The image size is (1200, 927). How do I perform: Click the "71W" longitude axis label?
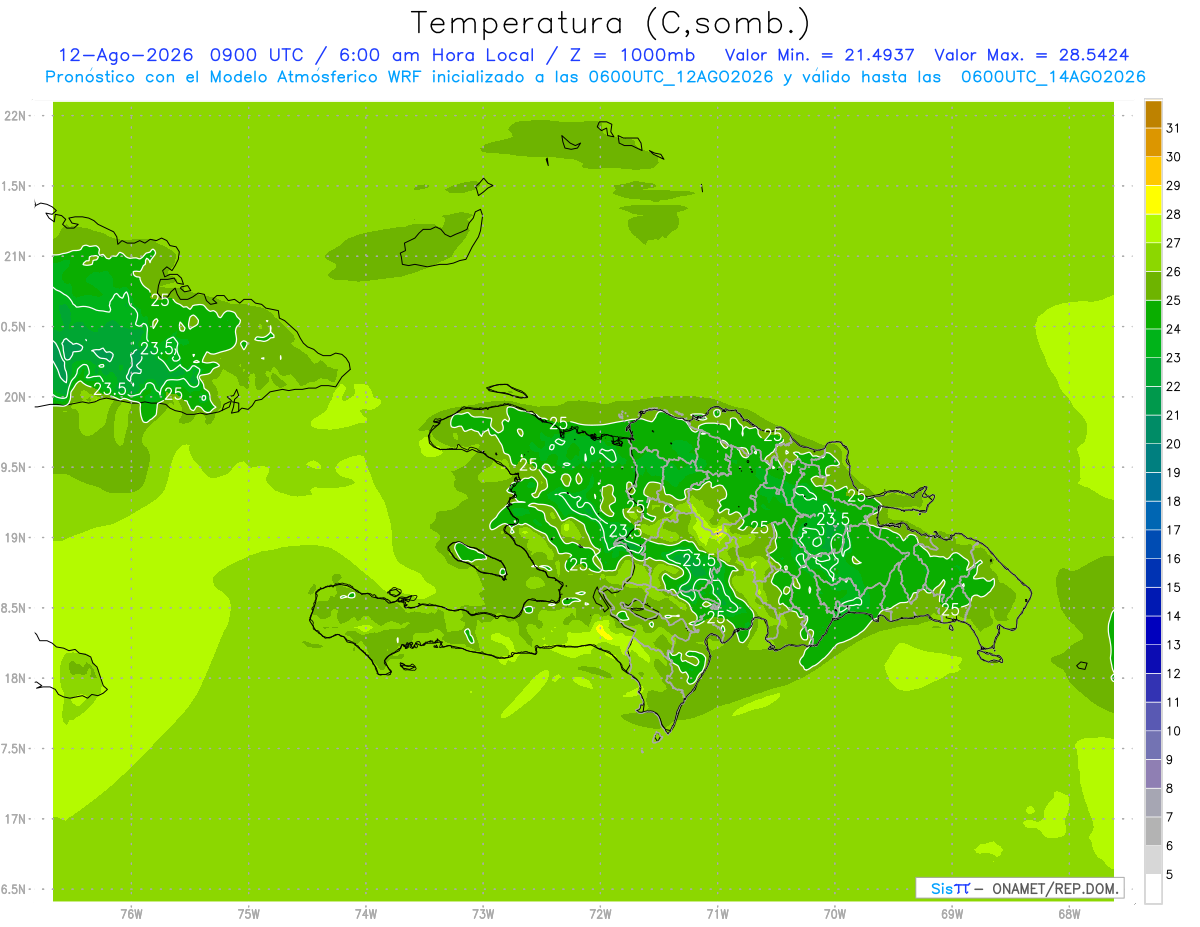point(717,913)
